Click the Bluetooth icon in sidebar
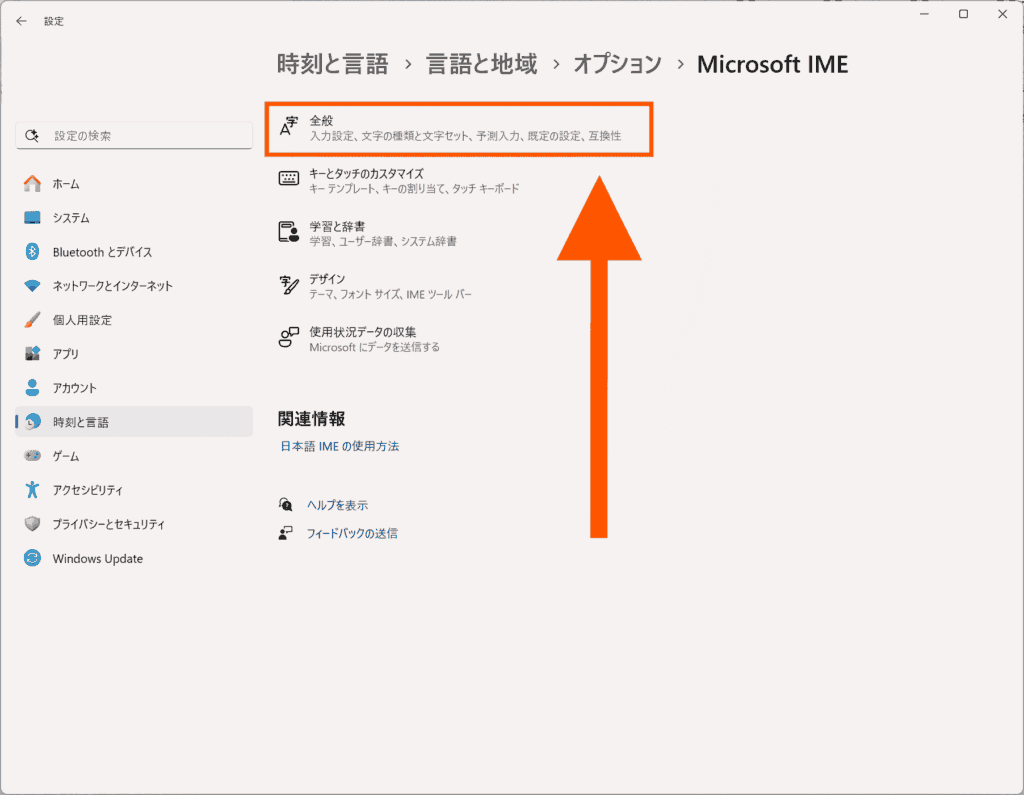The height and width of the screenshot is (795, 1024). click(x=32, y=251)
